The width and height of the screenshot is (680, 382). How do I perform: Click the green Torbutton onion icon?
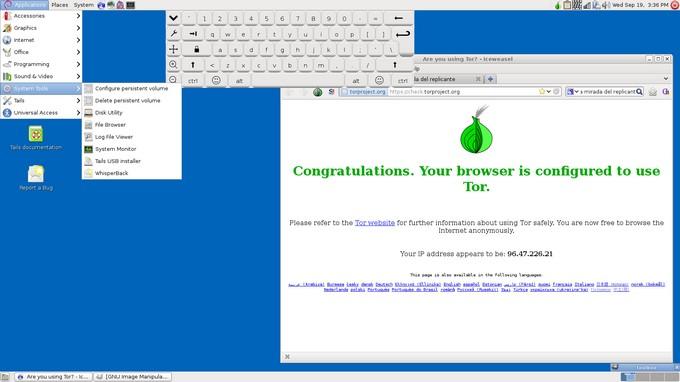point(317,92)
